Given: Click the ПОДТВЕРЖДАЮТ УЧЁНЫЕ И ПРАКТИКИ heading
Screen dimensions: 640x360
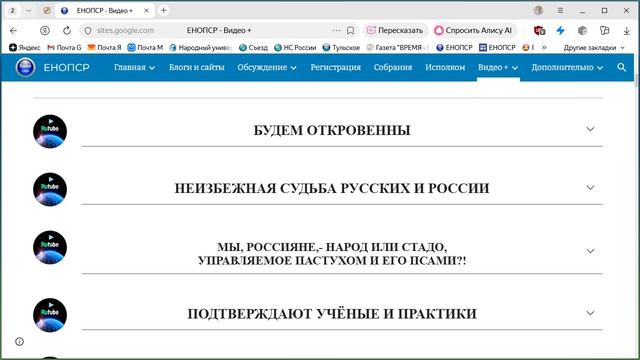Looking at the screenshot, I should point(332,314).
